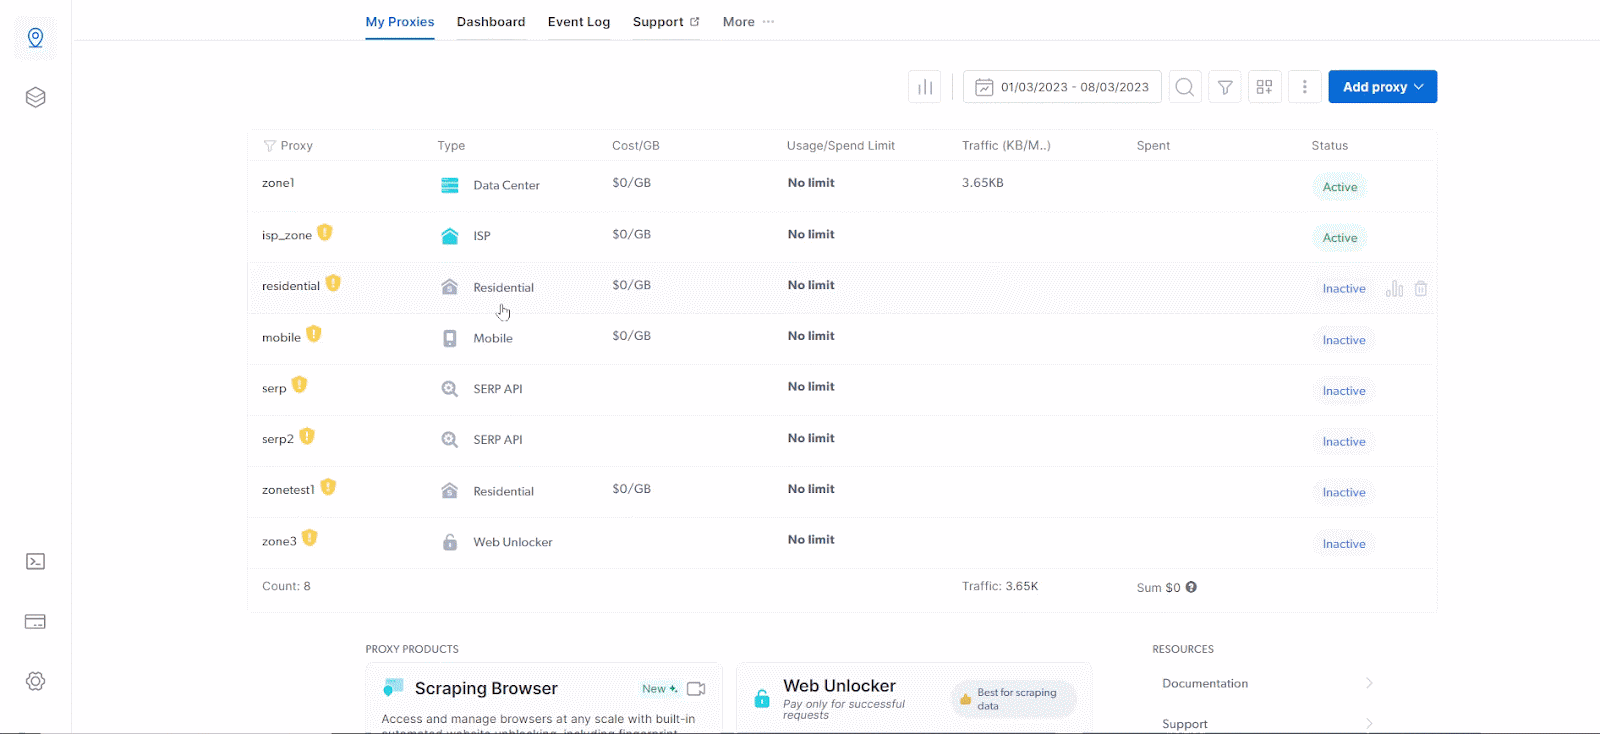Sort by the Traffic (KB/M..) column header

click(1006, 146)
